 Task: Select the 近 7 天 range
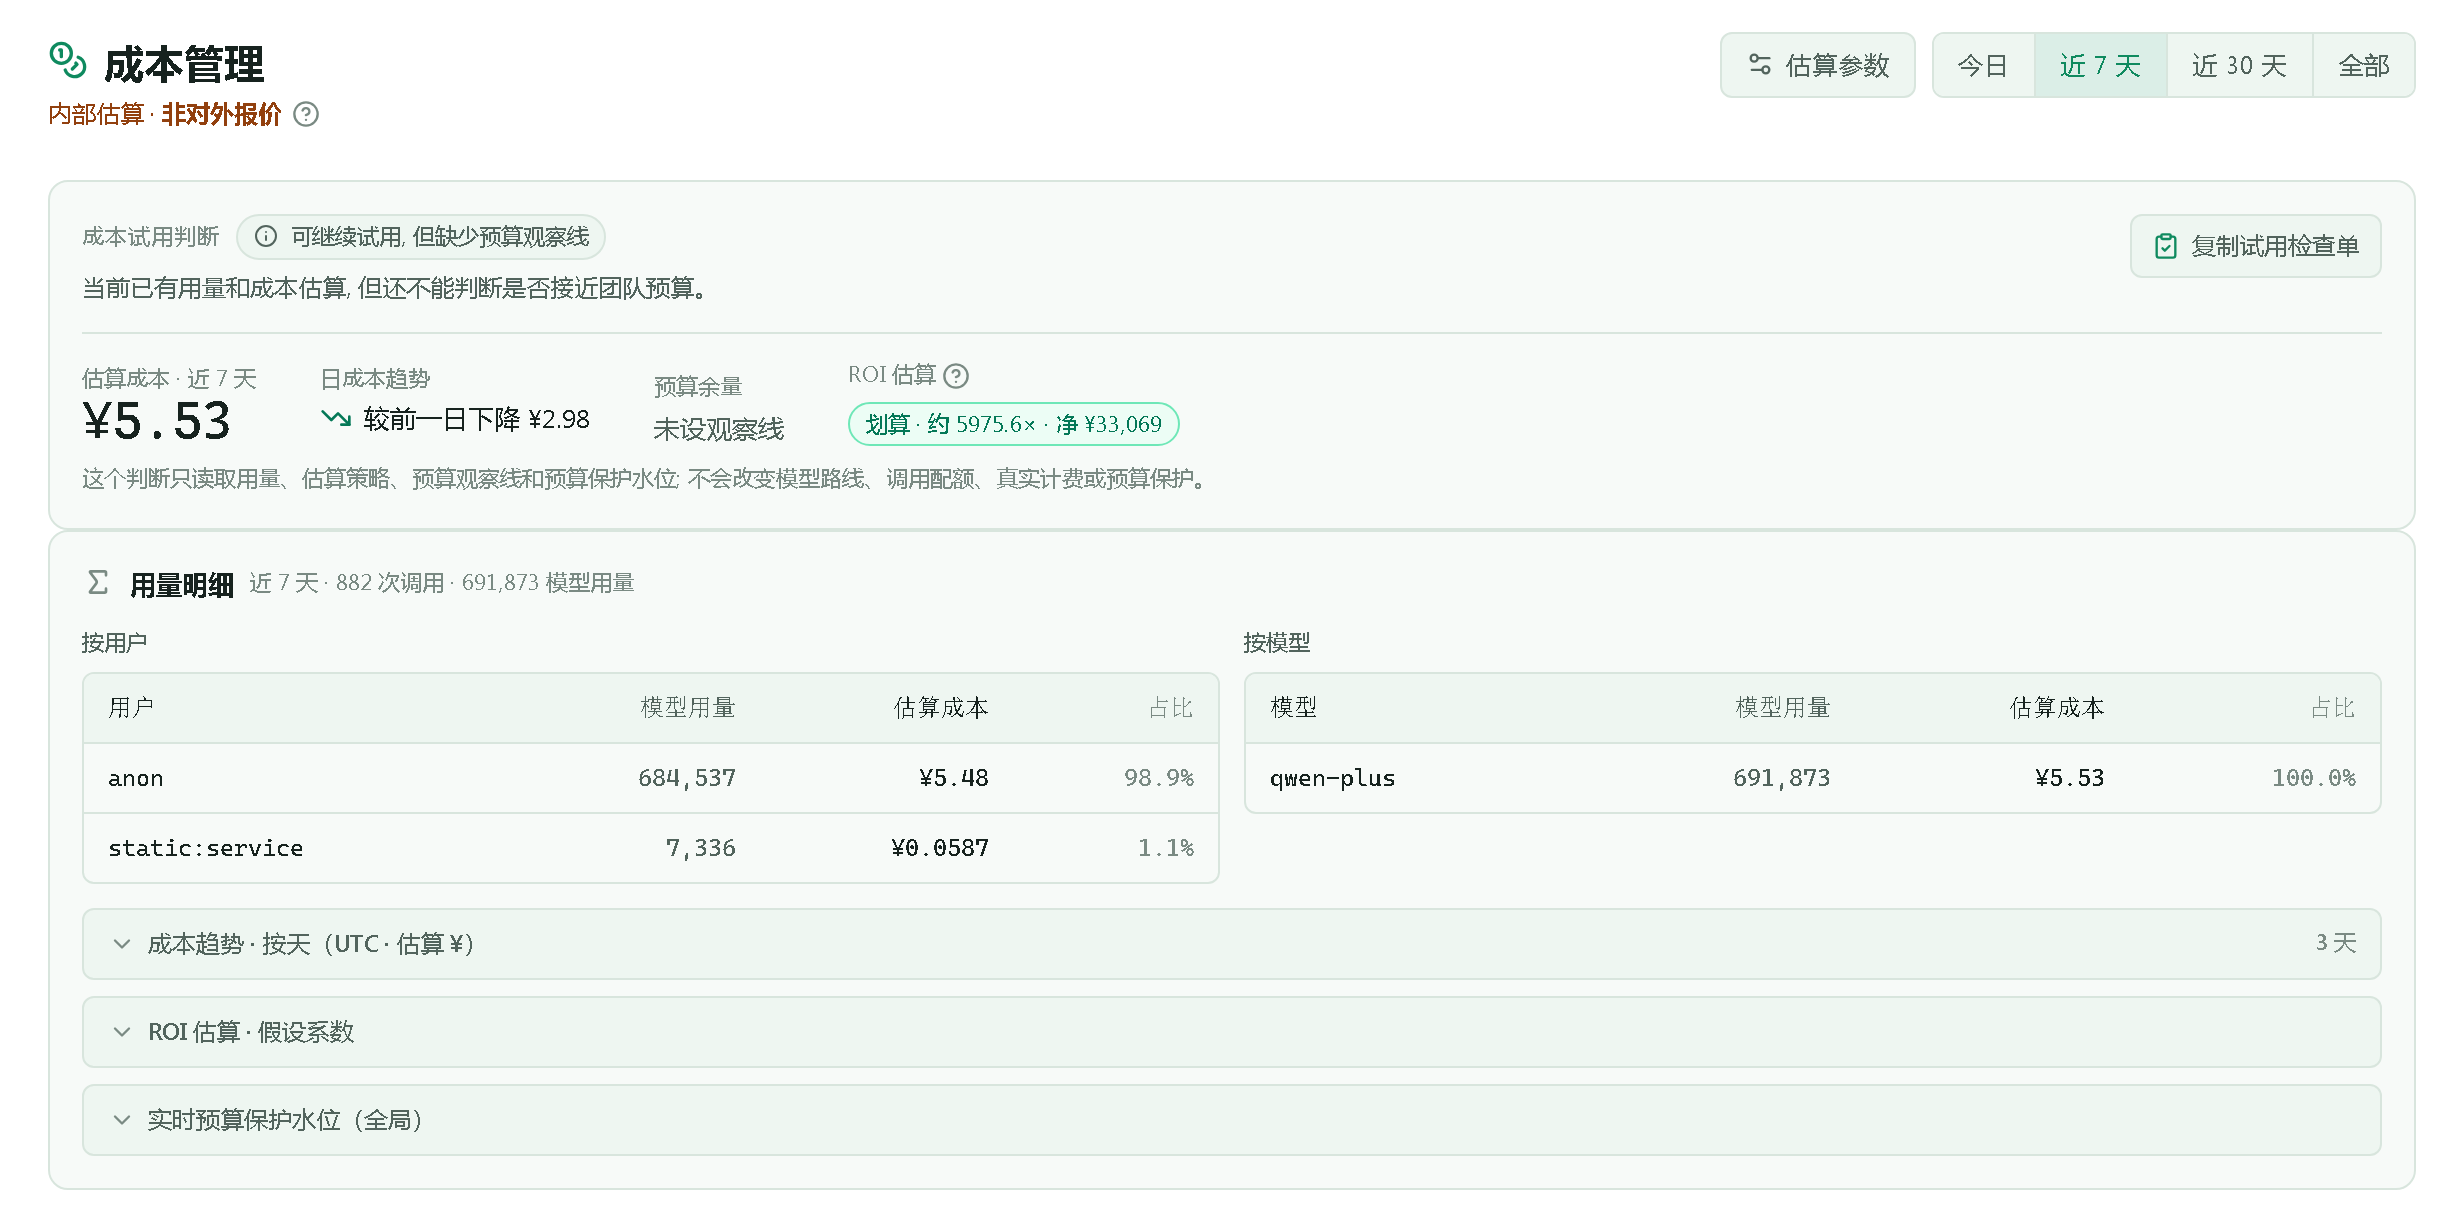2100,65
